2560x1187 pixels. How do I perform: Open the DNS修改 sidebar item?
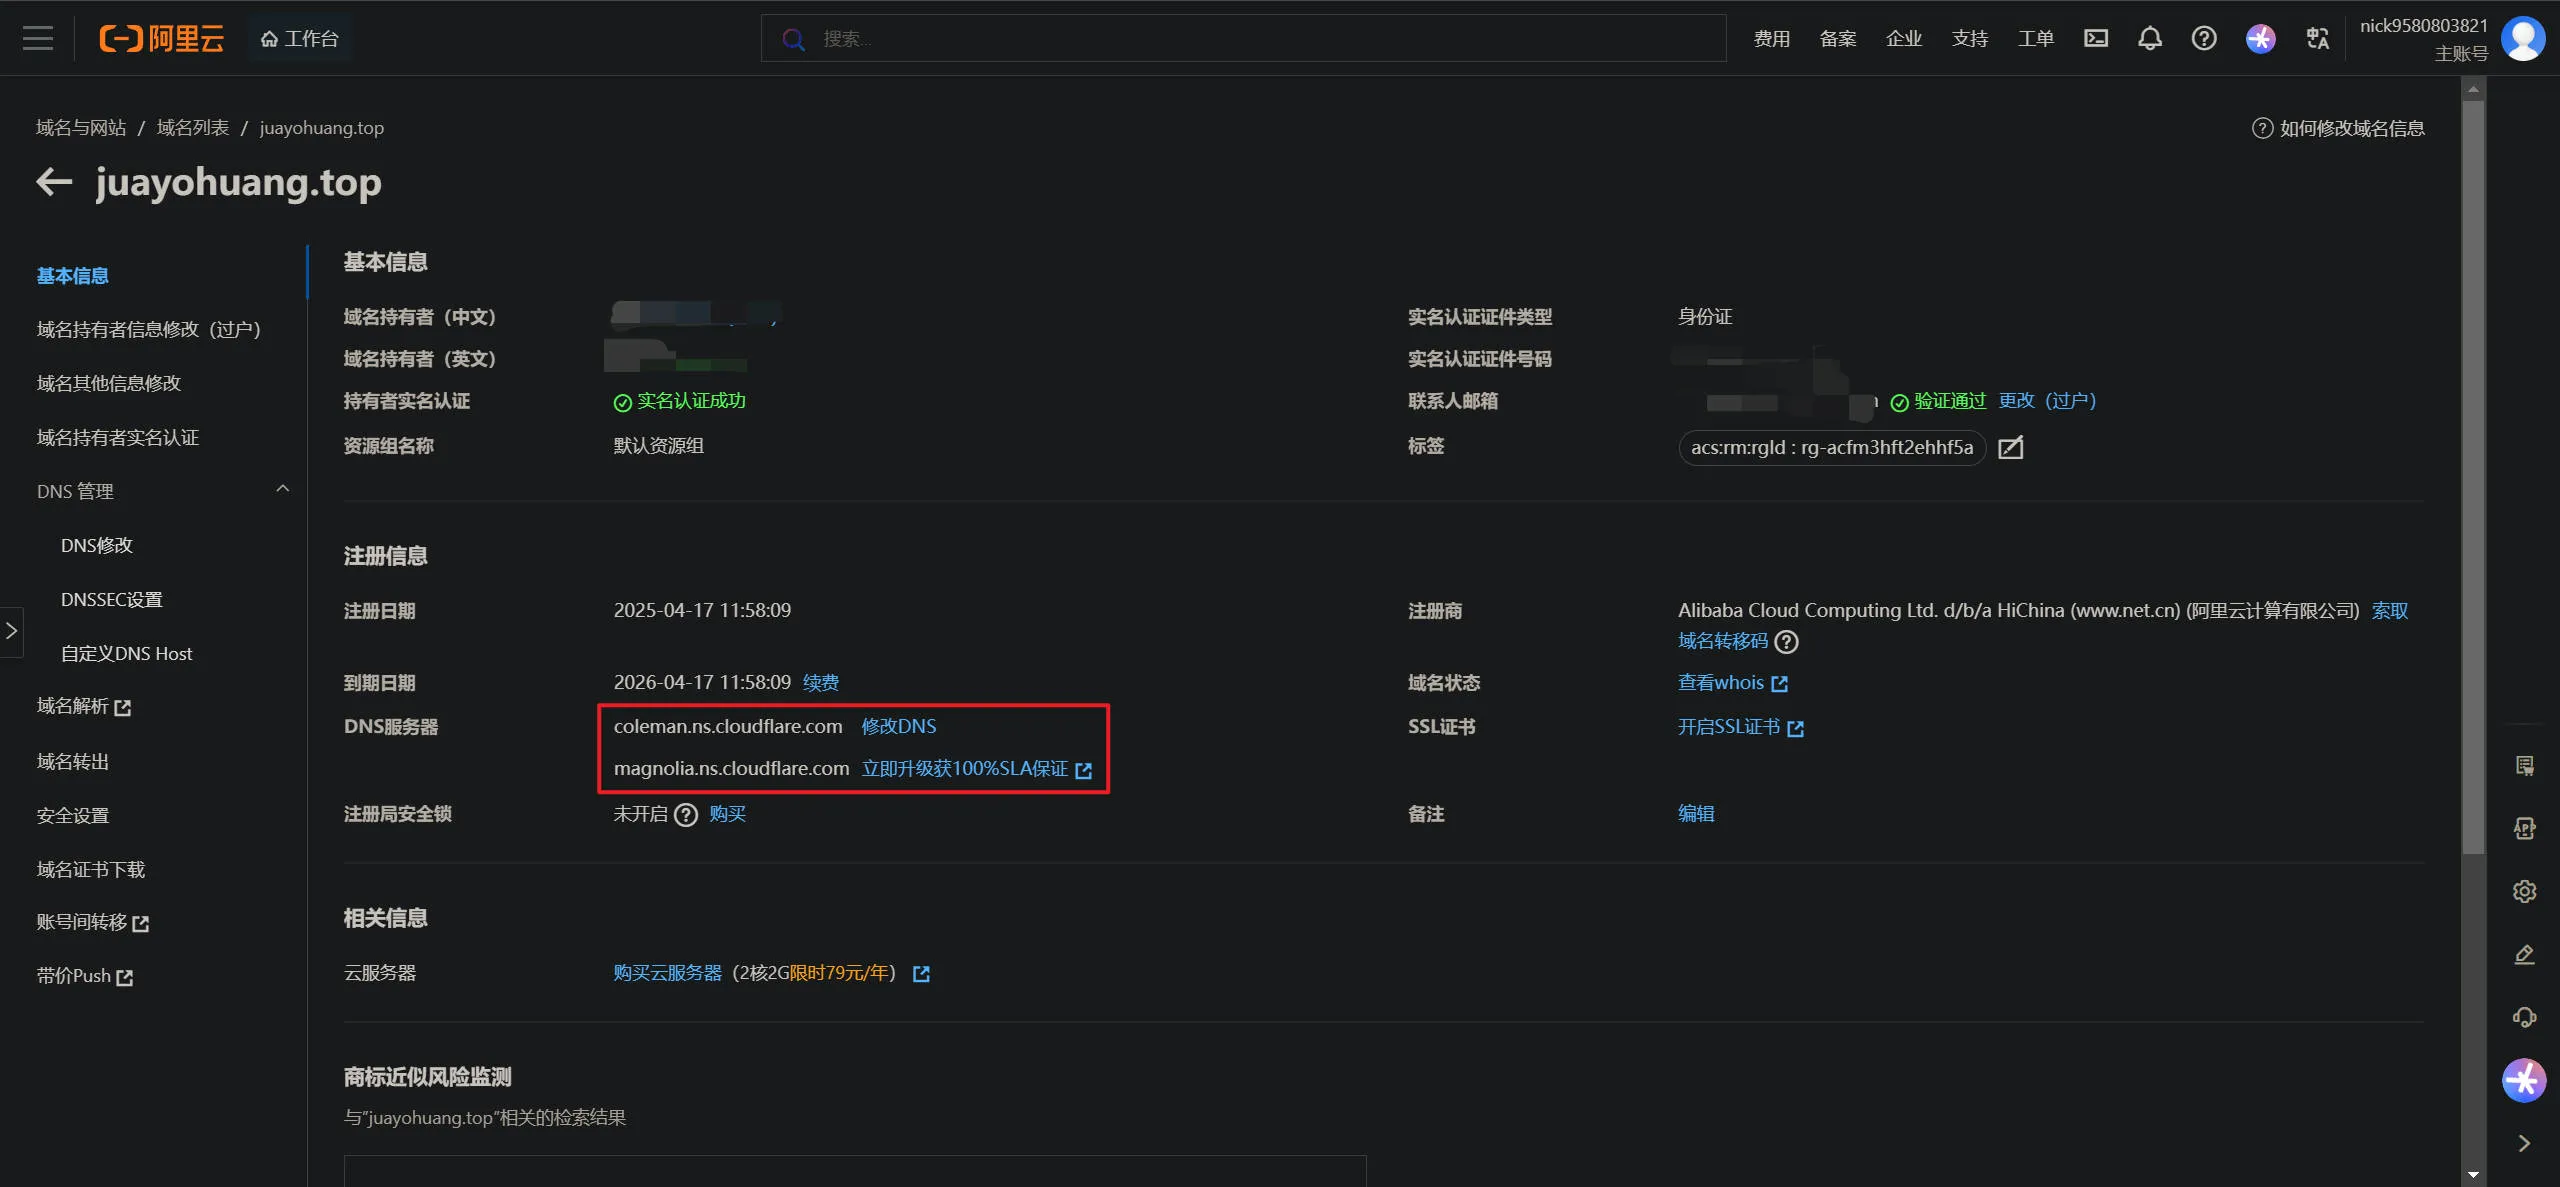pos(97,545)
